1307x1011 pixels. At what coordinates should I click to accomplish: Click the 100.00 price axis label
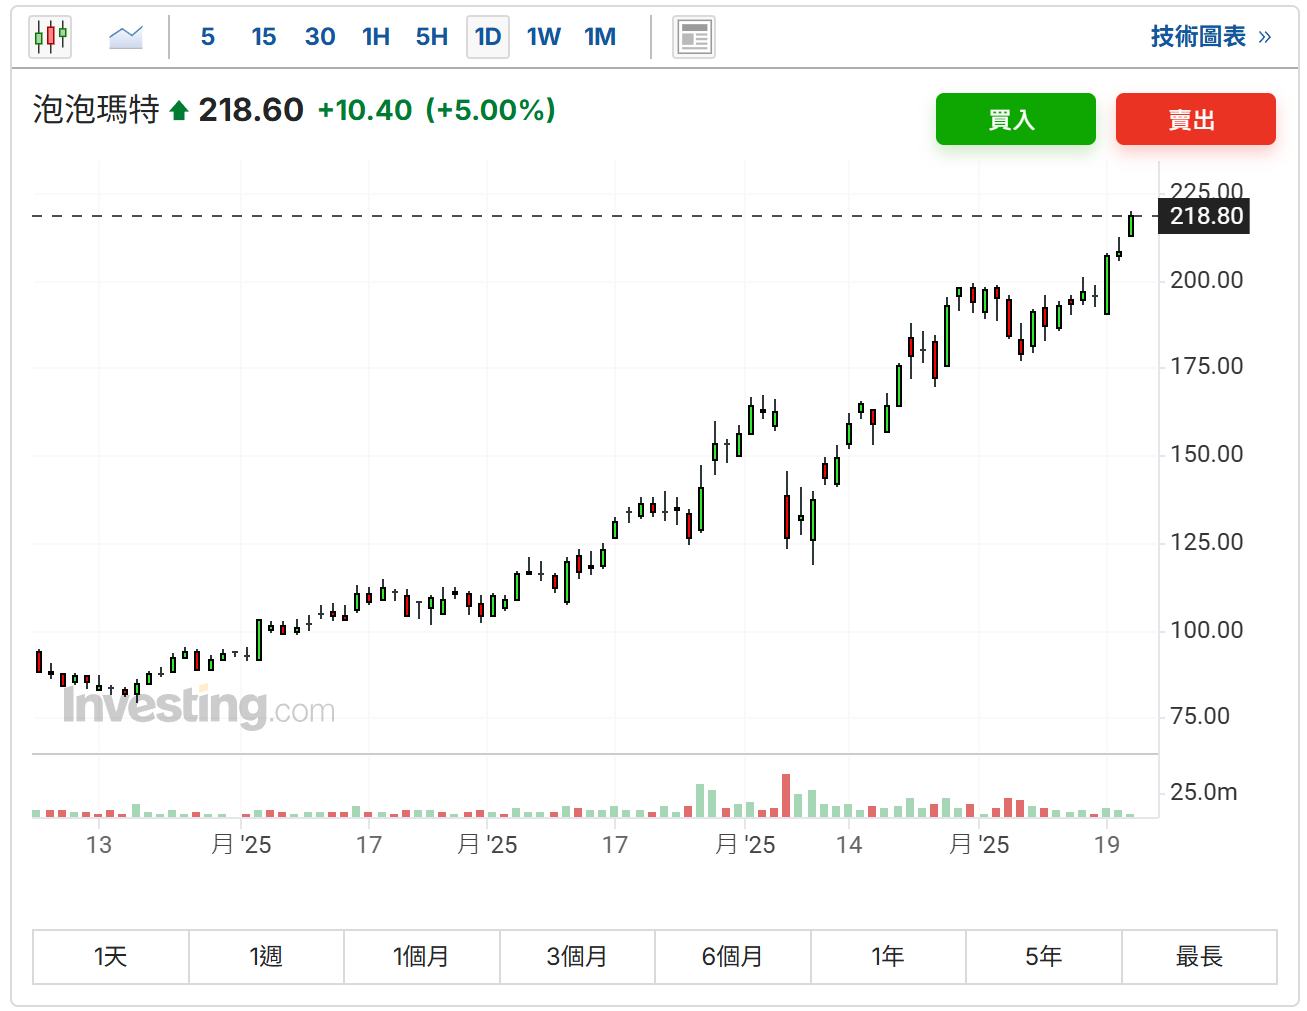1207,630
